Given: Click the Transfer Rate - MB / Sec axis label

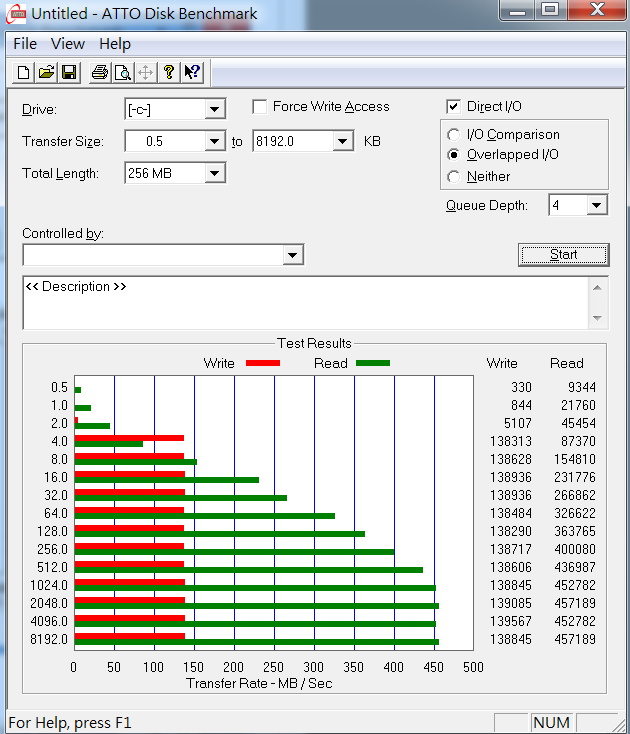Looking at the screenshot, I should pos(259,683).
